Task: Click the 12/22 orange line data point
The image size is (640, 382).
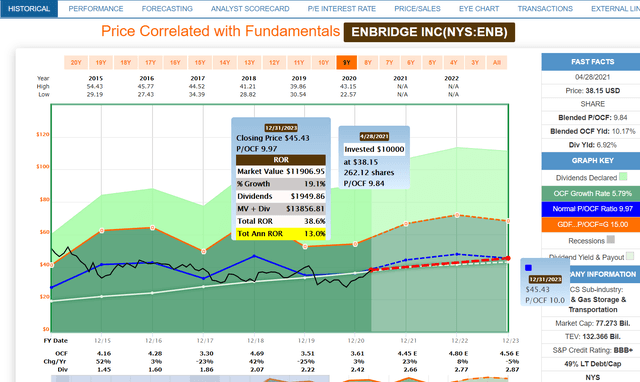Action: pyautogui.click(x=457, y=215)
